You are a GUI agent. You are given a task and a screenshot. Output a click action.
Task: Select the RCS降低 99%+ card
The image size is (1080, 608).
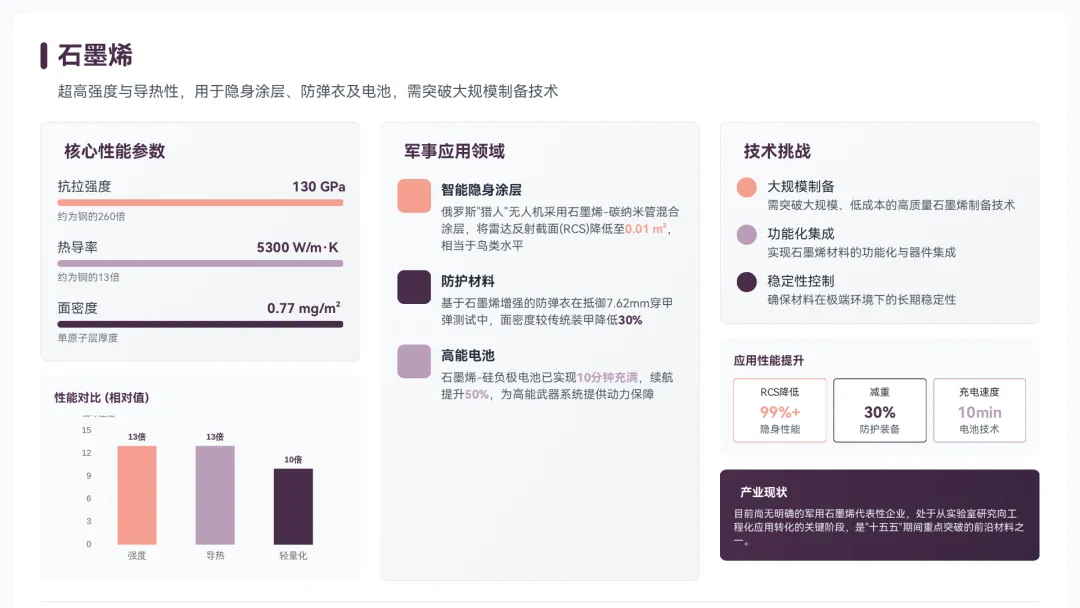pyautogui.click(x=780, y=410)
